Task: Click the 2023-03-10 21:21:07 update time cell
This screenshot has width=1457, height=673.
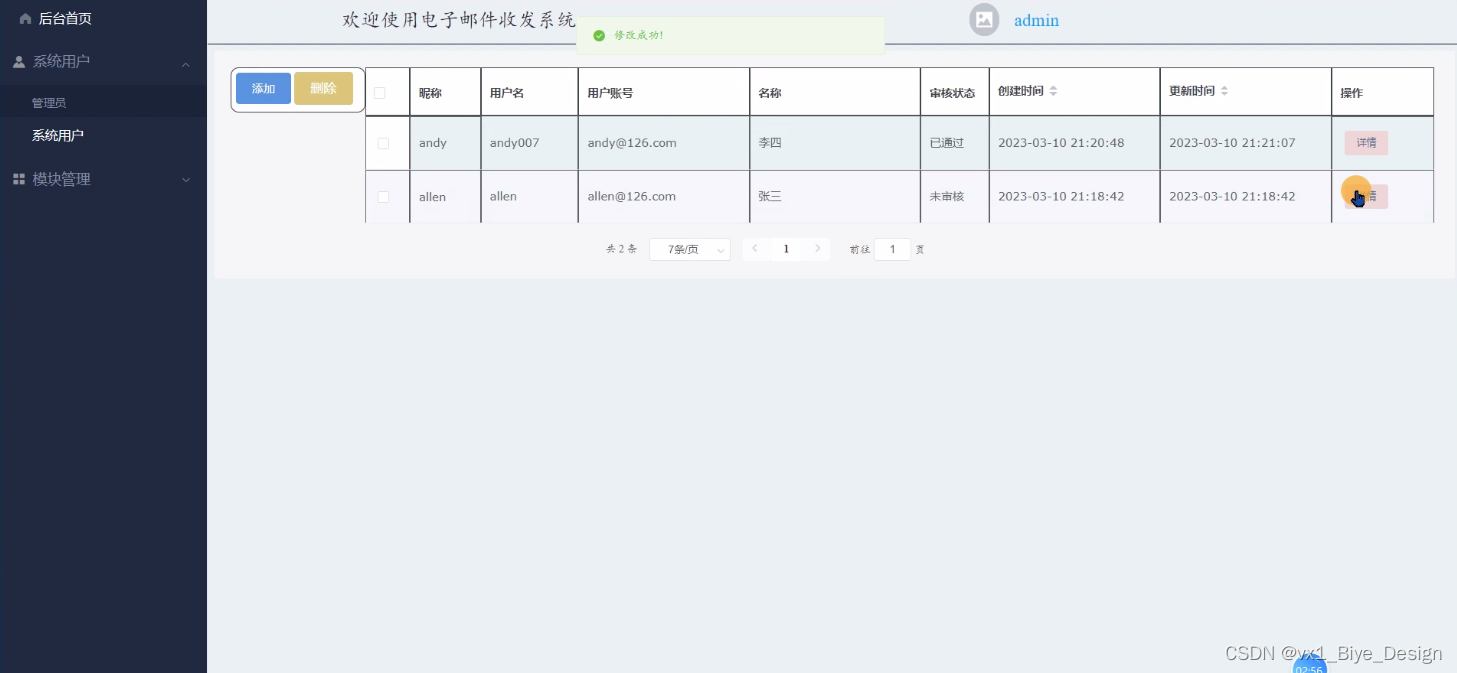Action: [1232, 143]
